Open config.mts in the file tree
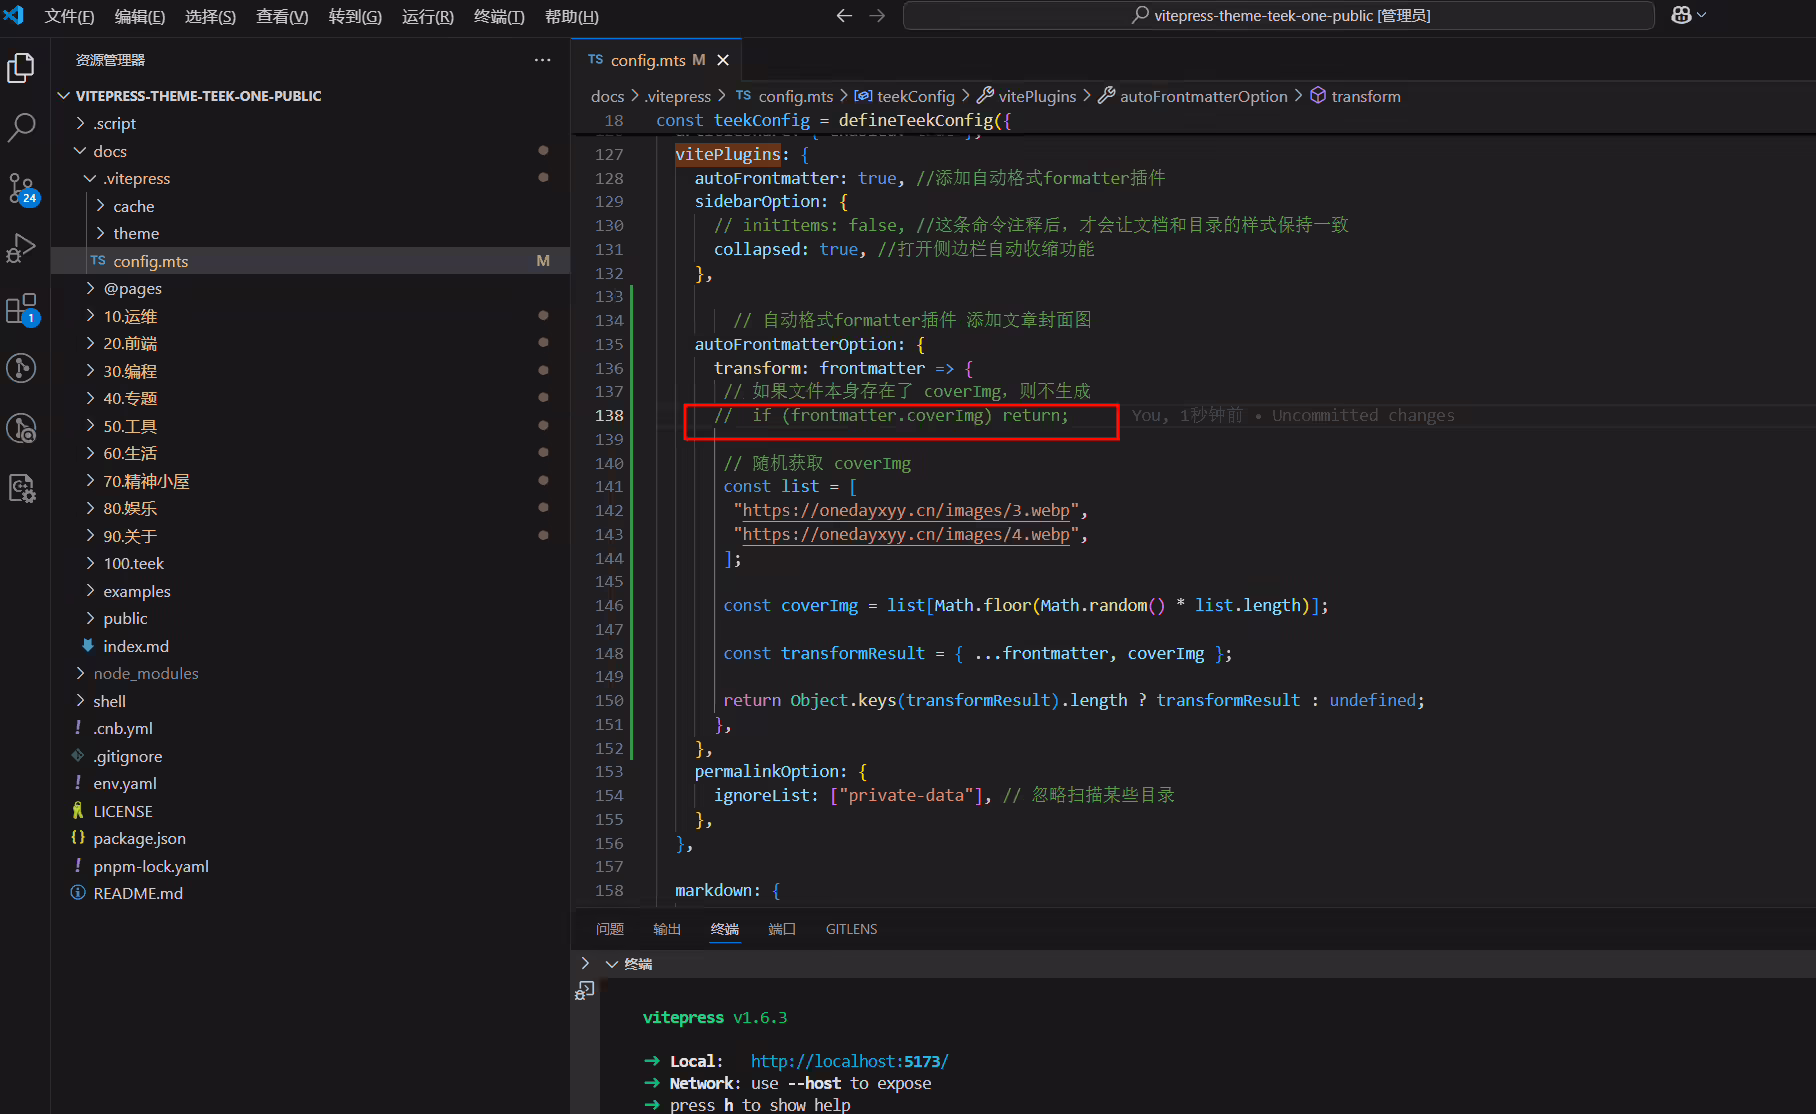Screen dimensions: 1816x1114 pyautogui.click(x=311, y=261)
